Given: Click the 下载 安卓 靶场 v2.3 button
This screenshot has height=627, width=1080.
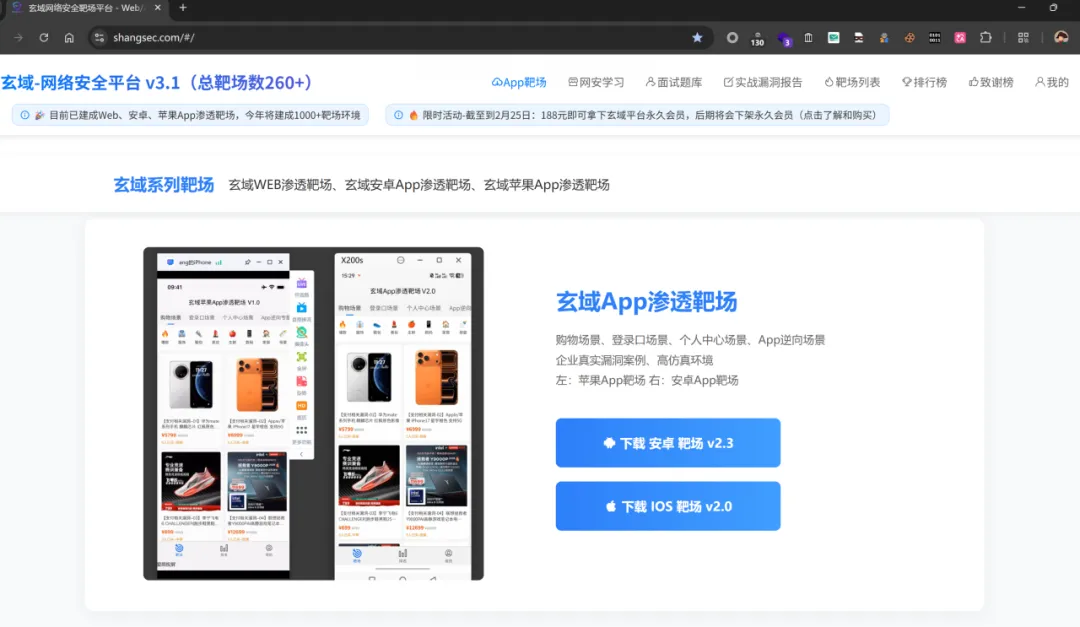Looking at the screenshot, I should (x=668, y=443).
